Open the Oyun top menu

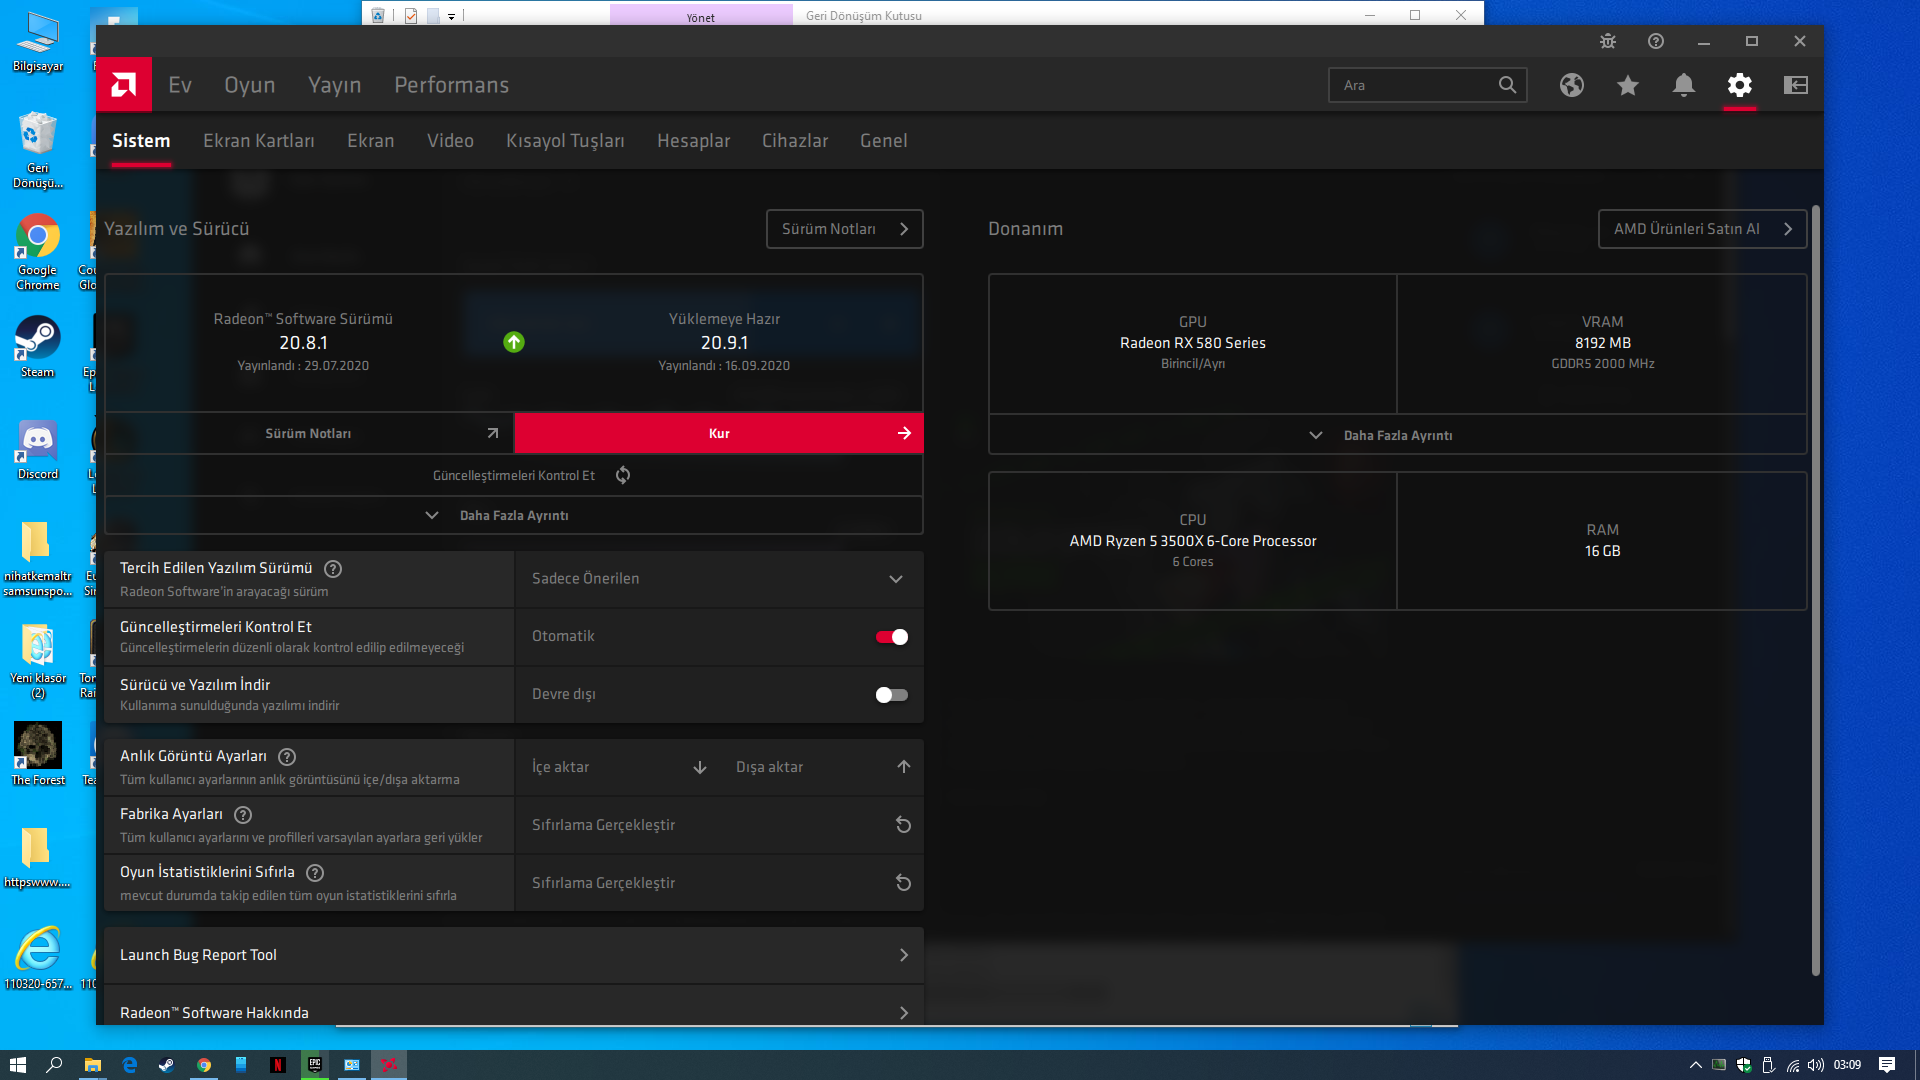point(250,85)
